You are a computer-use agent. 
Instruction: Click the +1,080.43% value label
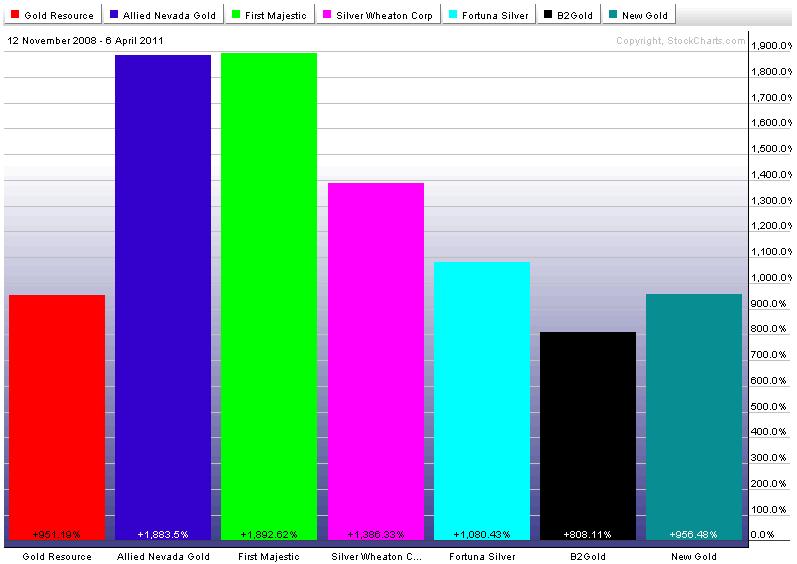[482, 535]
